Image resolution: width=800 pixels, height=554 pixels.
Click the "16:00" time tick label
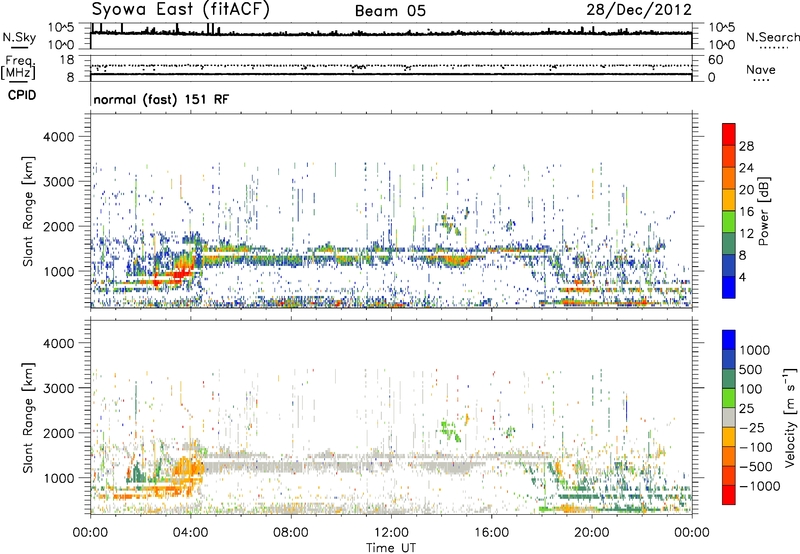491,533
